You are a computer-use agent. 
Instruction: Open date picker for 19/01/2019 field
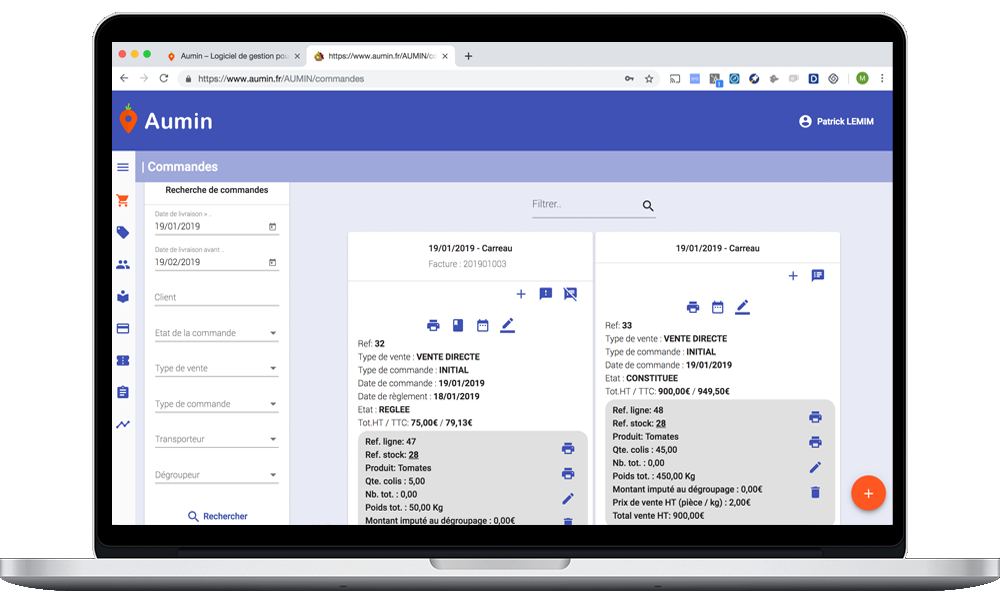(x=272, y=226)
